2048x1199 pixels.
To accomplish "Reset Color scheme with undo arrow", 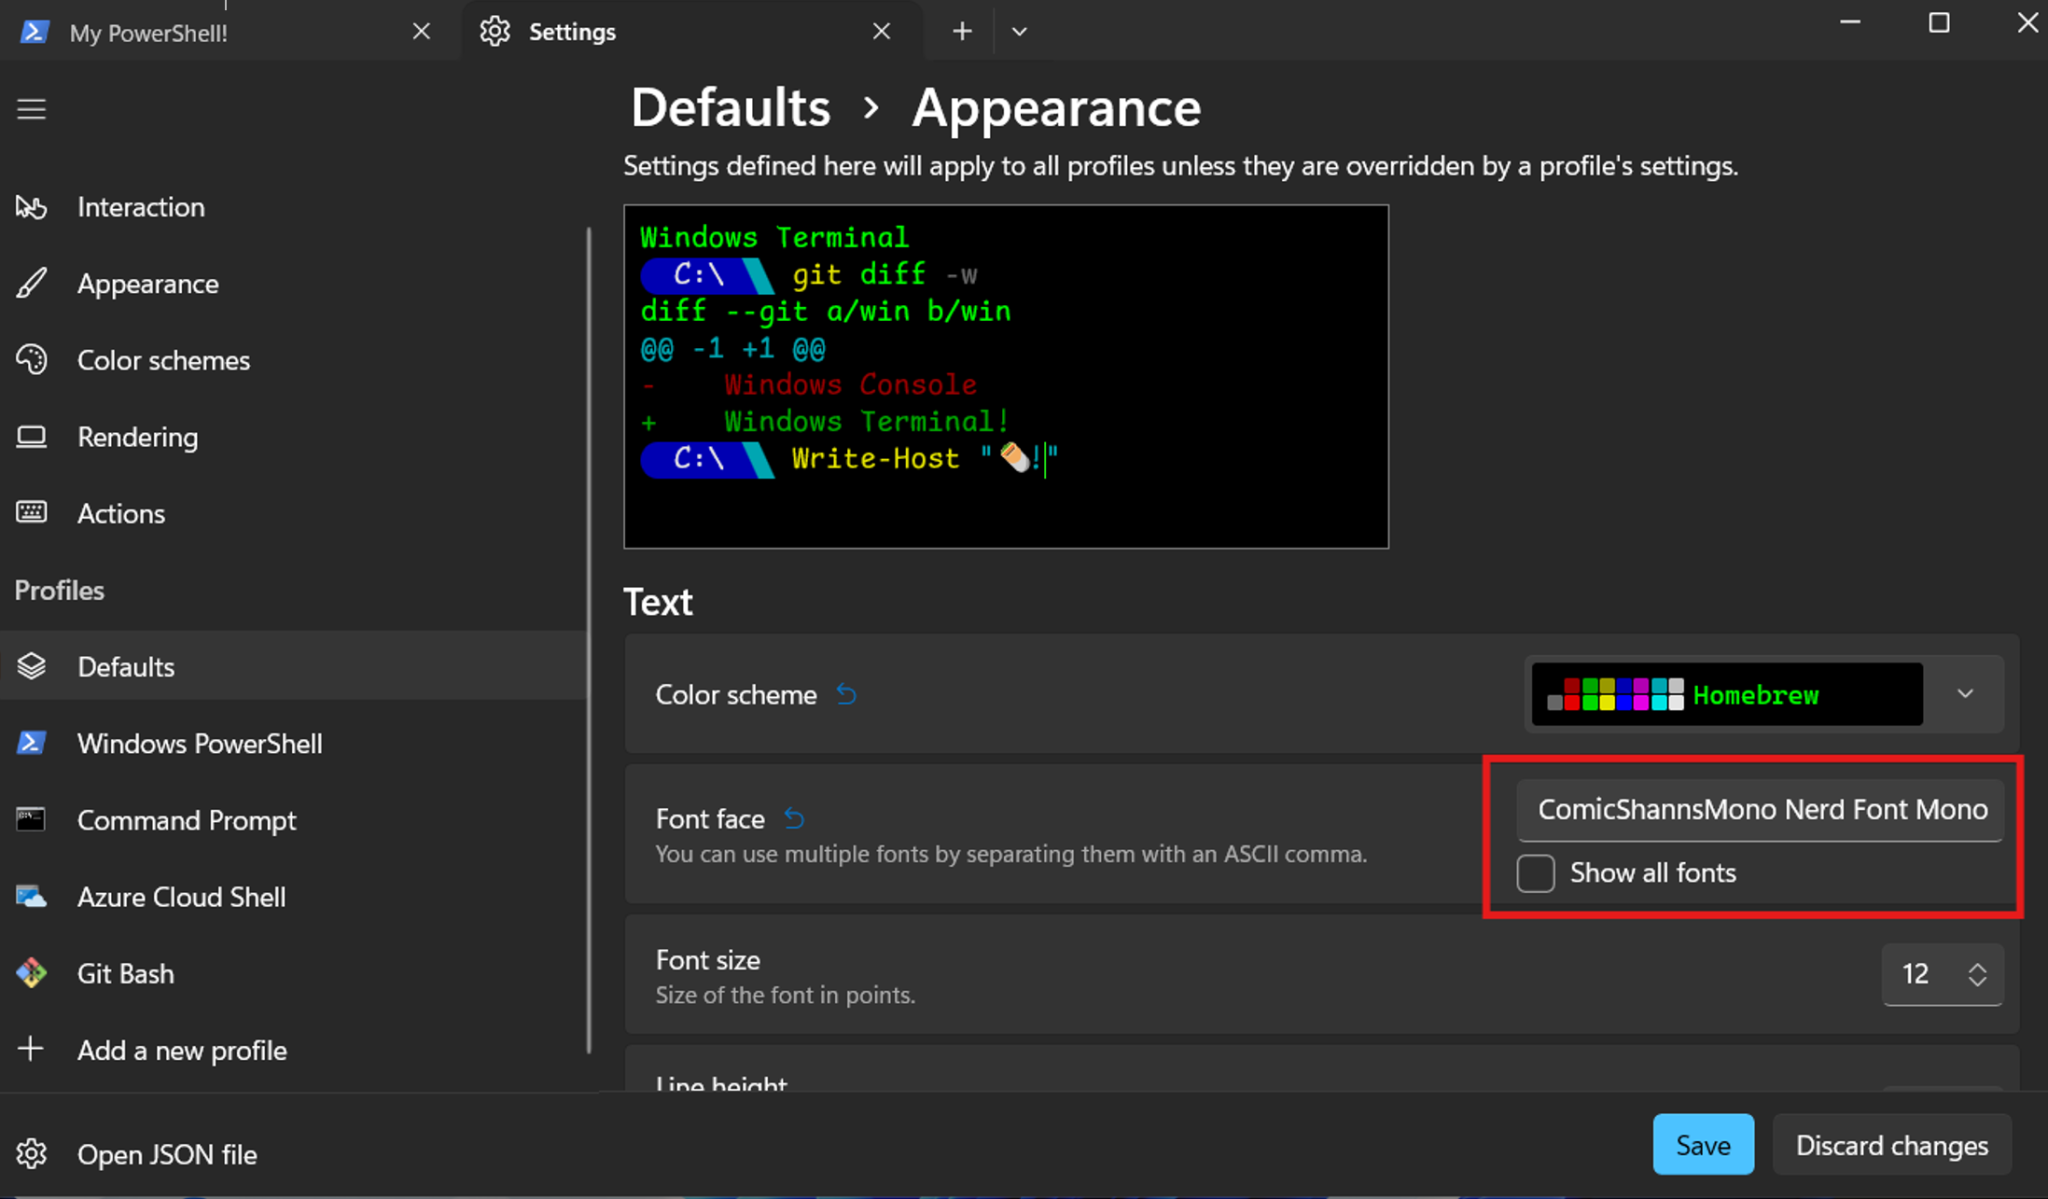I will (846, 694).
